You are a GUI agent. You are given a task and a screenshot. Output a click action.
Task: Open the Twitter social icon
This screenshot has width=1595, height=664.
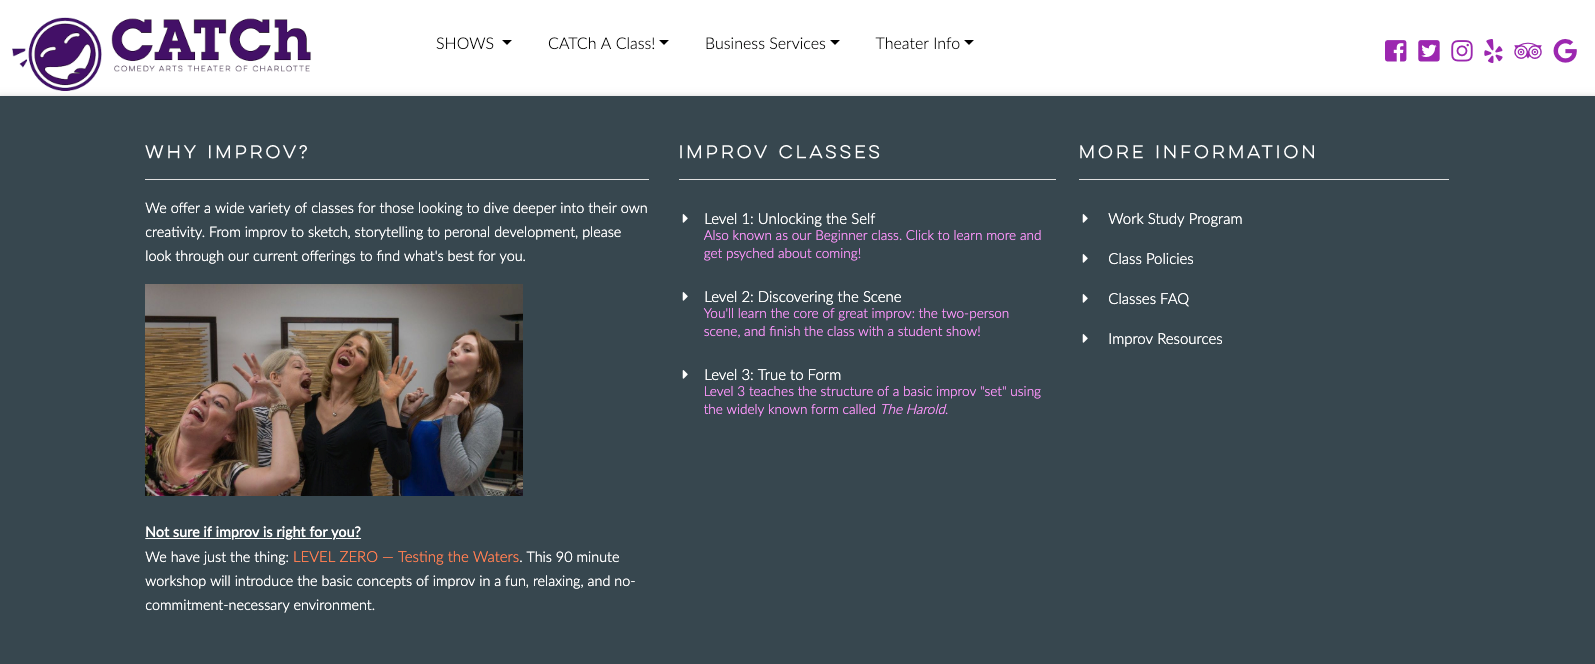click(x=1429, y=51)
